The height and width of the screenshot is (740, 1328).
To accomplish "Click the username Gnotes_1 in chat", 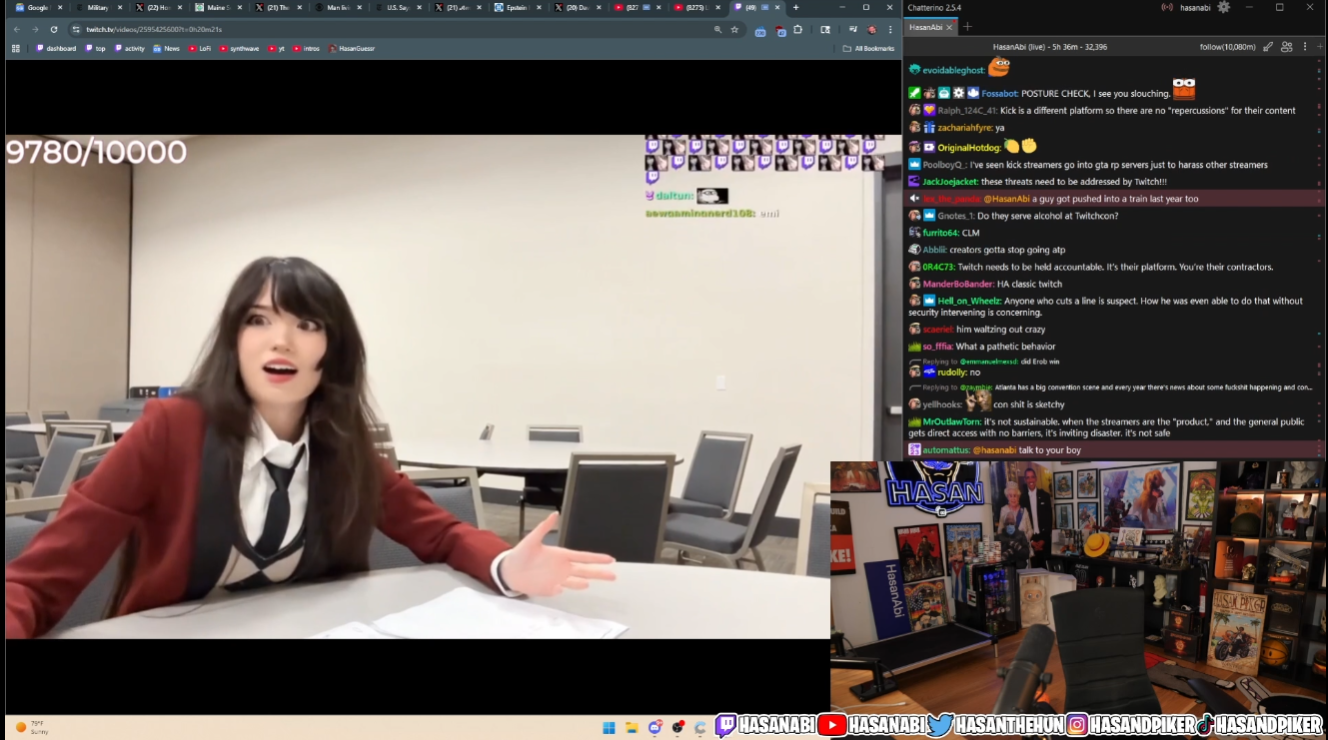I will (958, 216).
